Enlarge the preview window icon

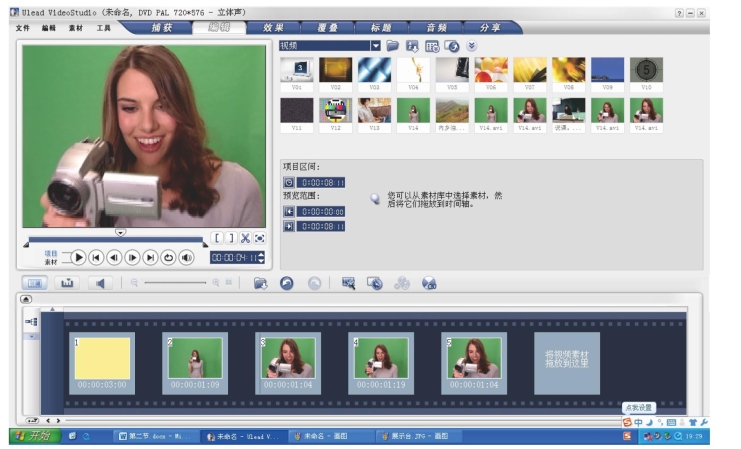[259, 238]
